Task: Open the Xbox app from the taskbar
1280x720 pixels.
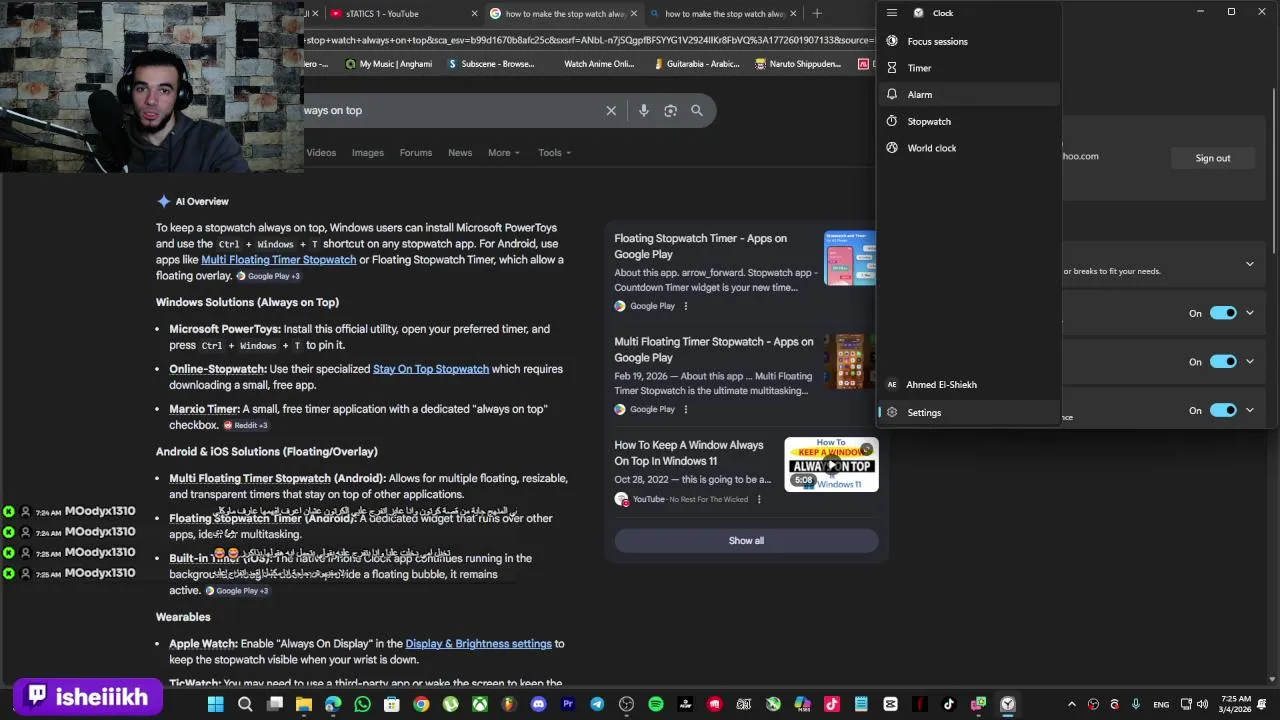Action: tap(480, 704)
